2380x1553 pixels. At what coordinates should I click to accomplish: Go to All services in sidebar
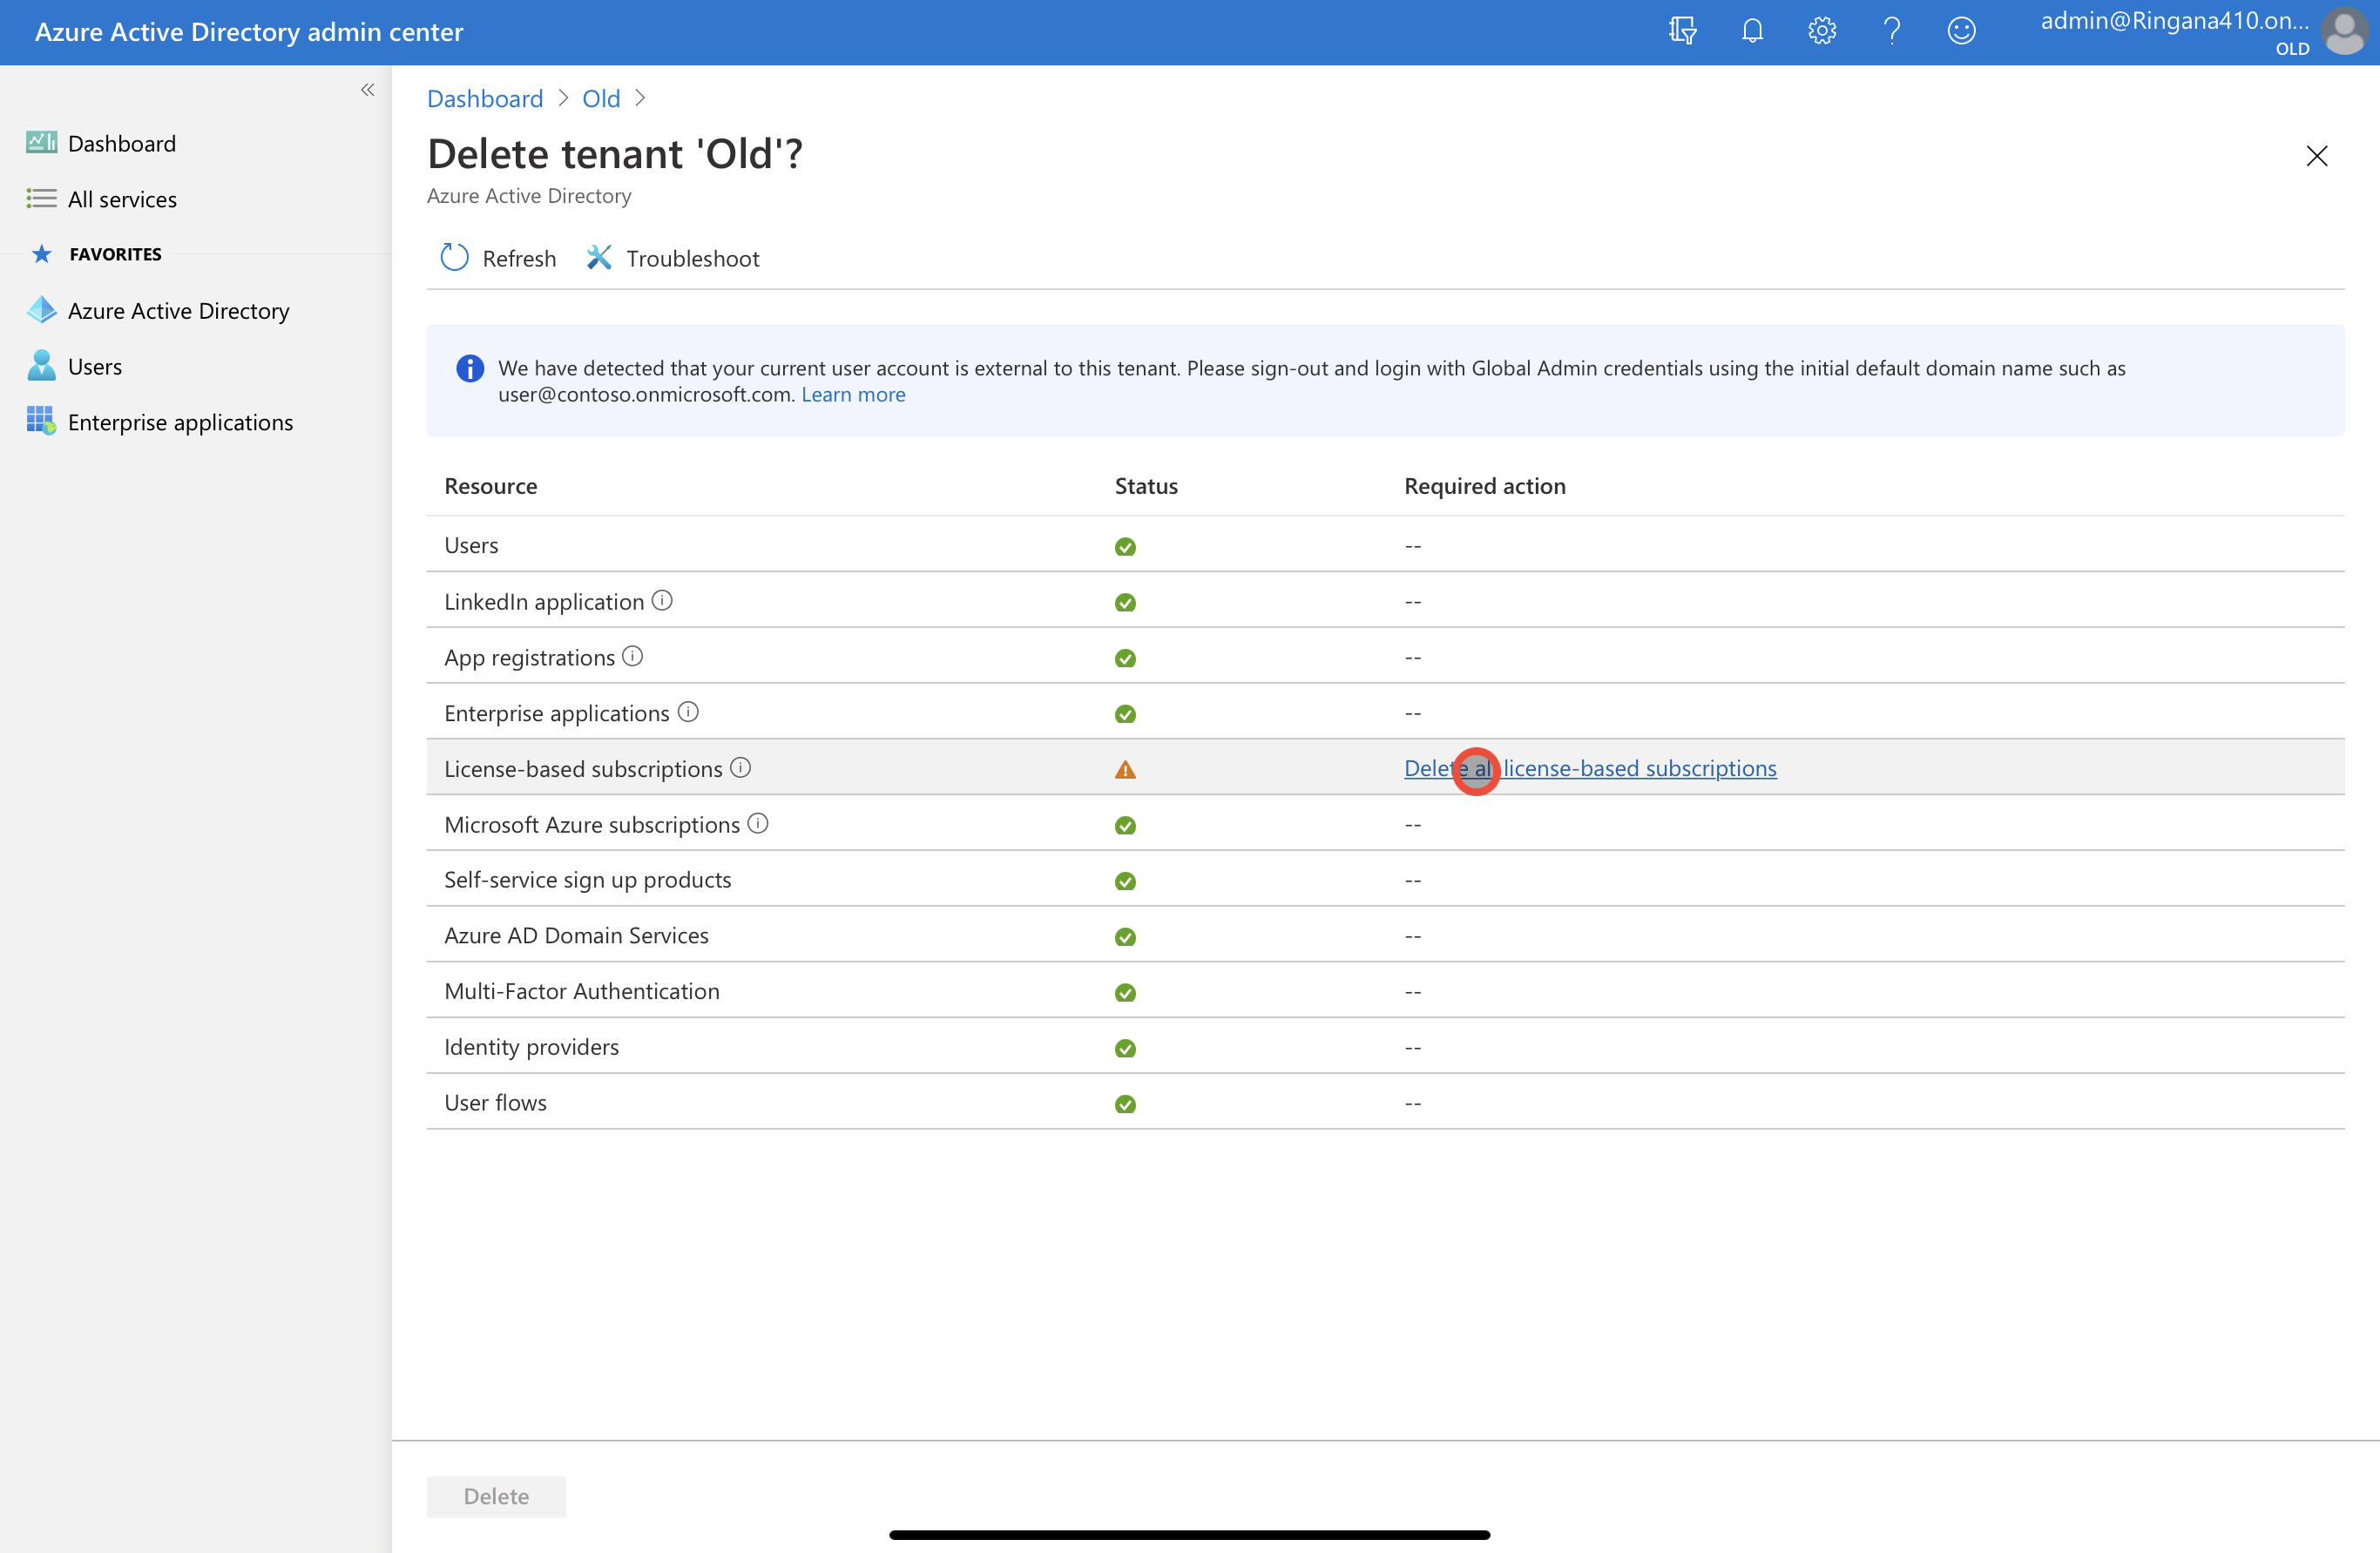(122, 199)
